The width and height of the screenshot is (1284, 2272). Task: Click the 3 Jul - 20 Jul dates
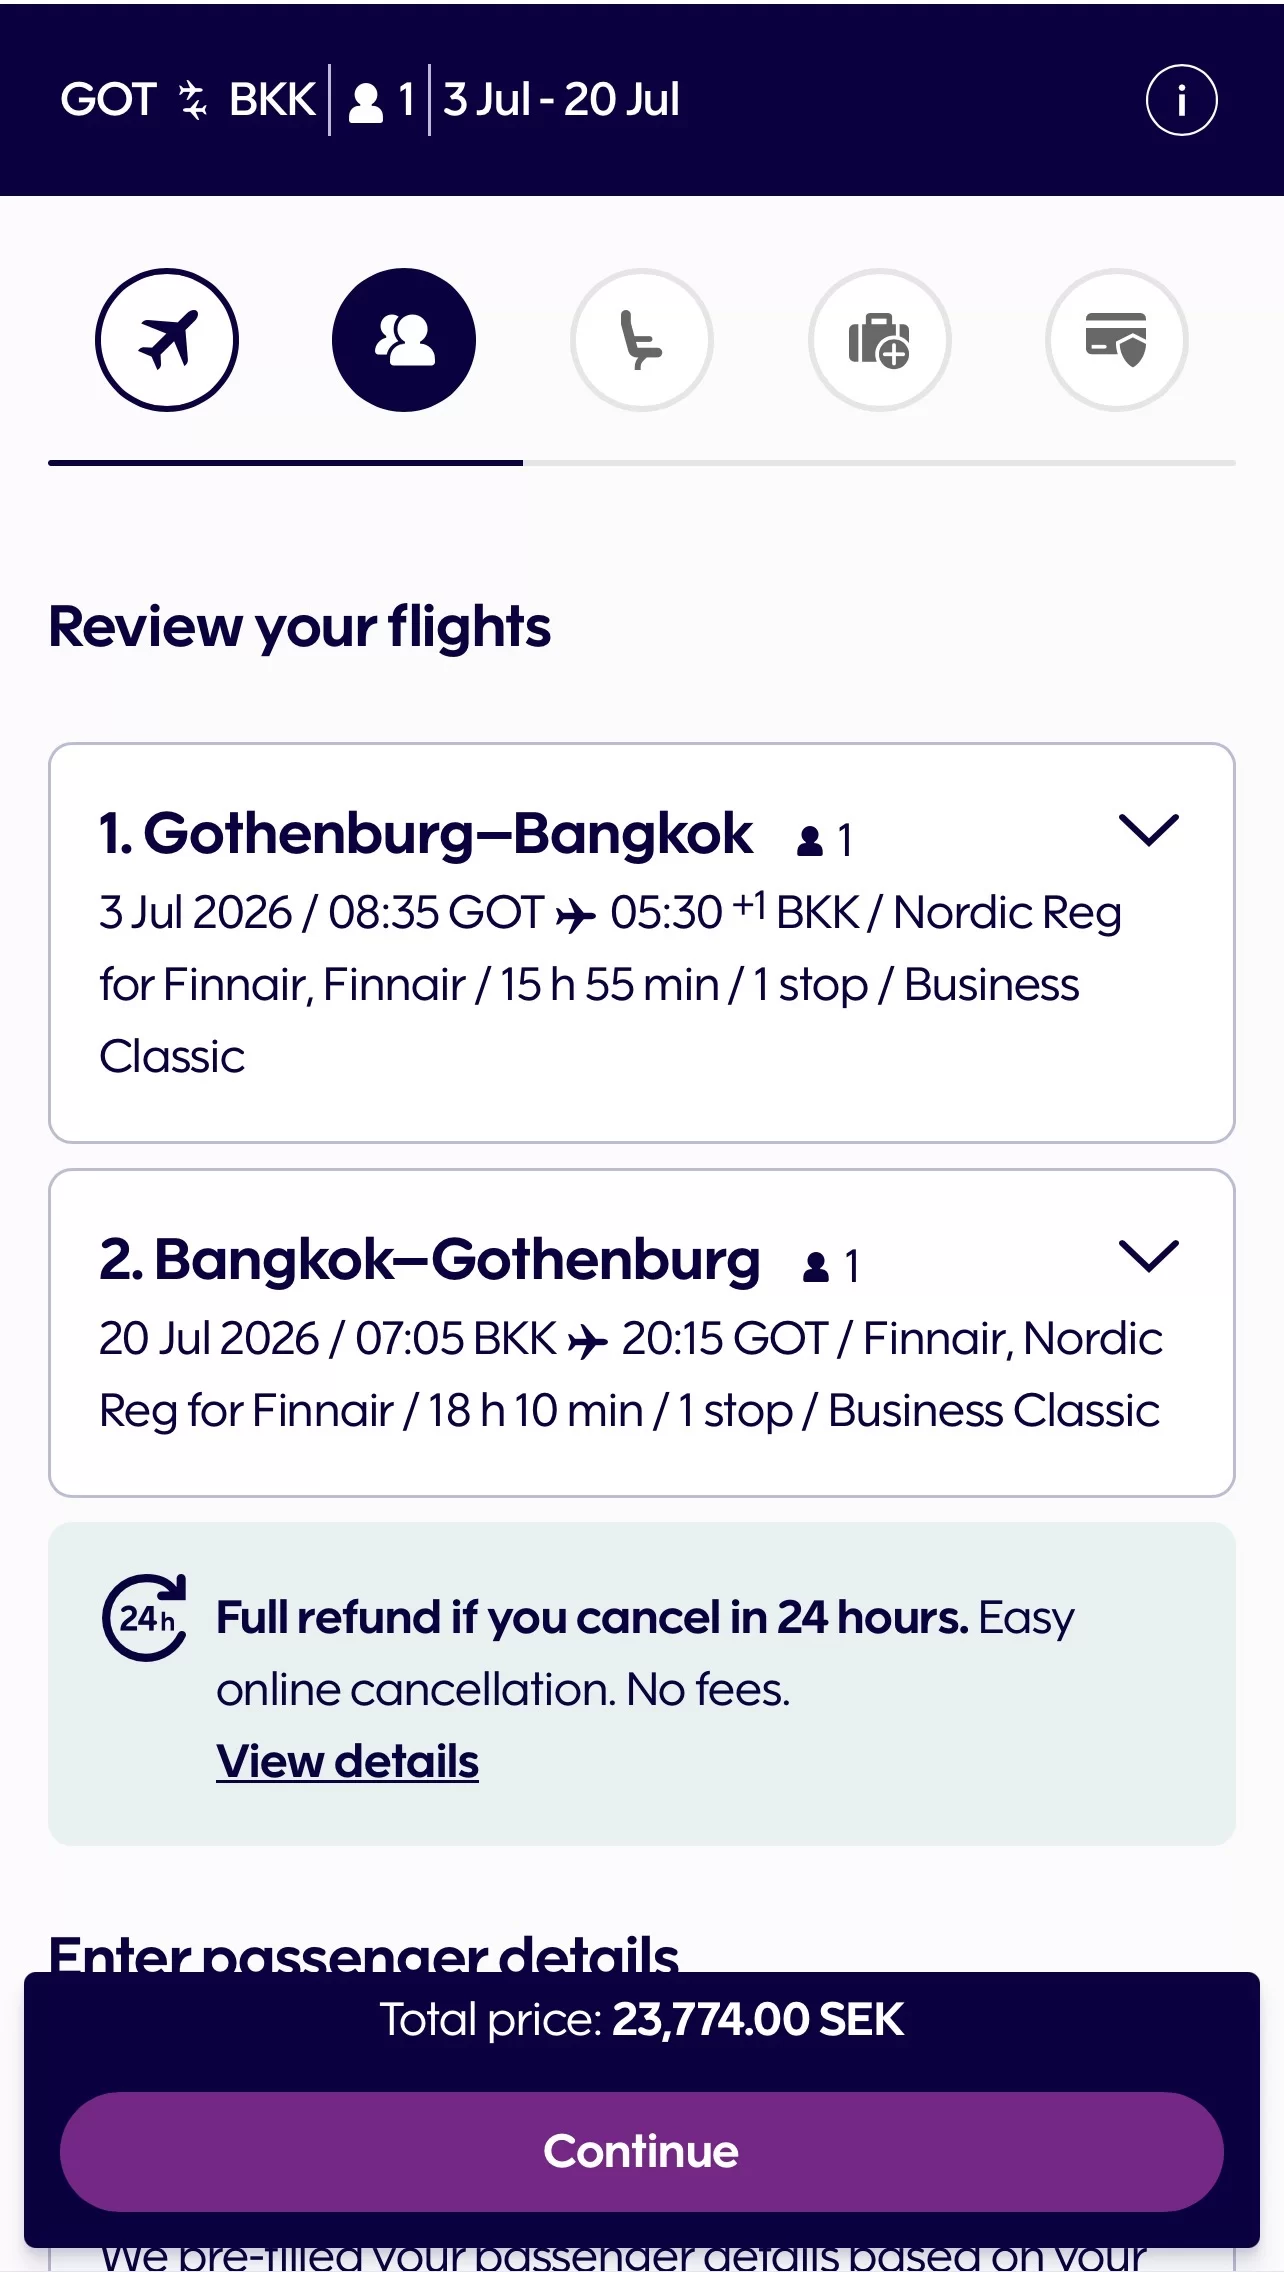pyautogui.click(x=561, y=100)
